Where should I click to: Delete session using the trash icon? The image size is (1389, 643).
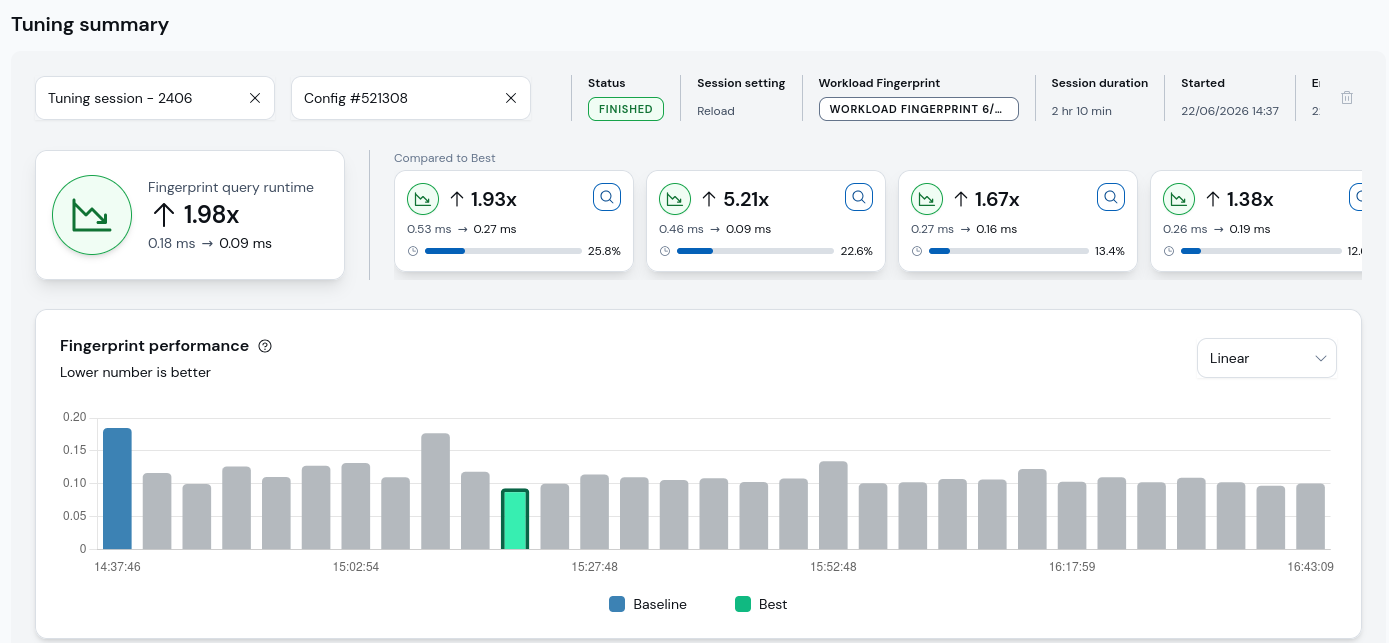click(1347, 98)
